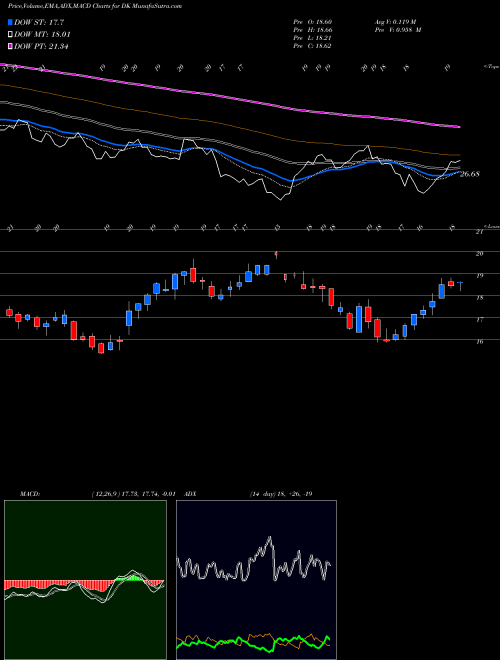Click the '26.68' EMA value label
The width and height of the screenshot is (500, 660).
[470, 174]
